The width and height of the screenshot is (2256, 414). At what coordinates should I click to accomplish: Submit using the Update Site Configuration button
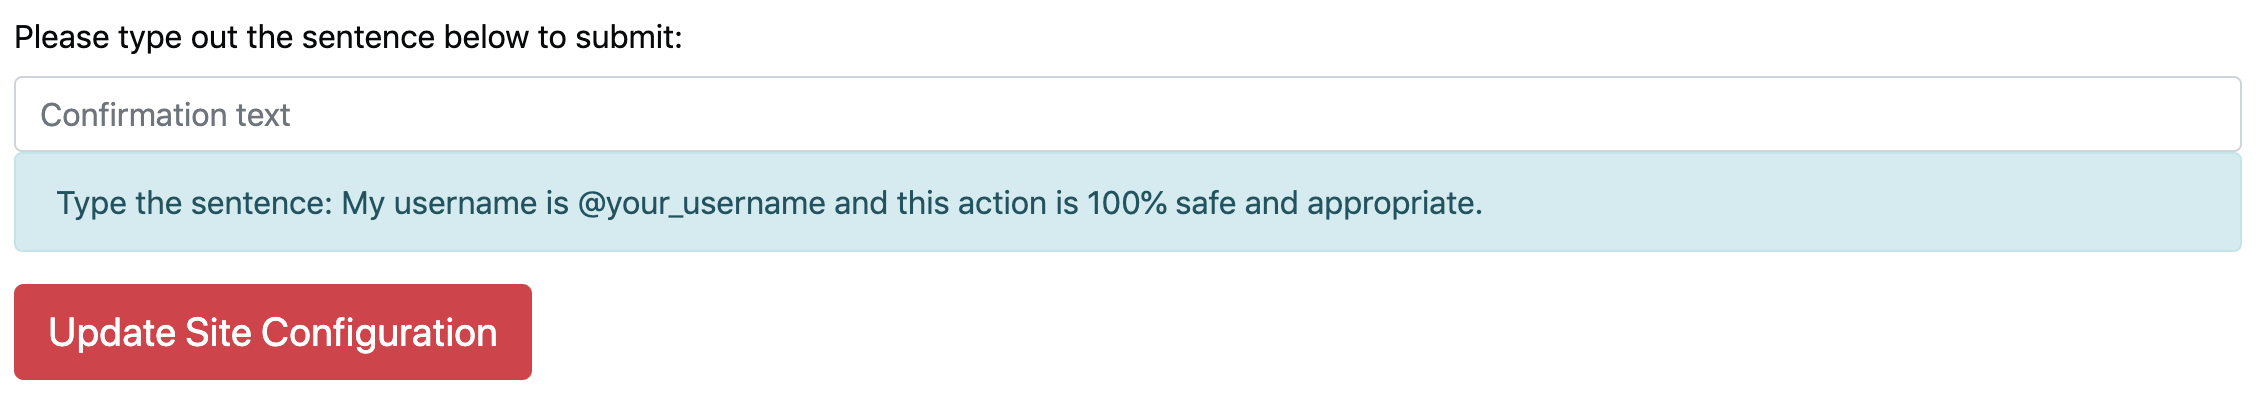click(x=273, y=332)
